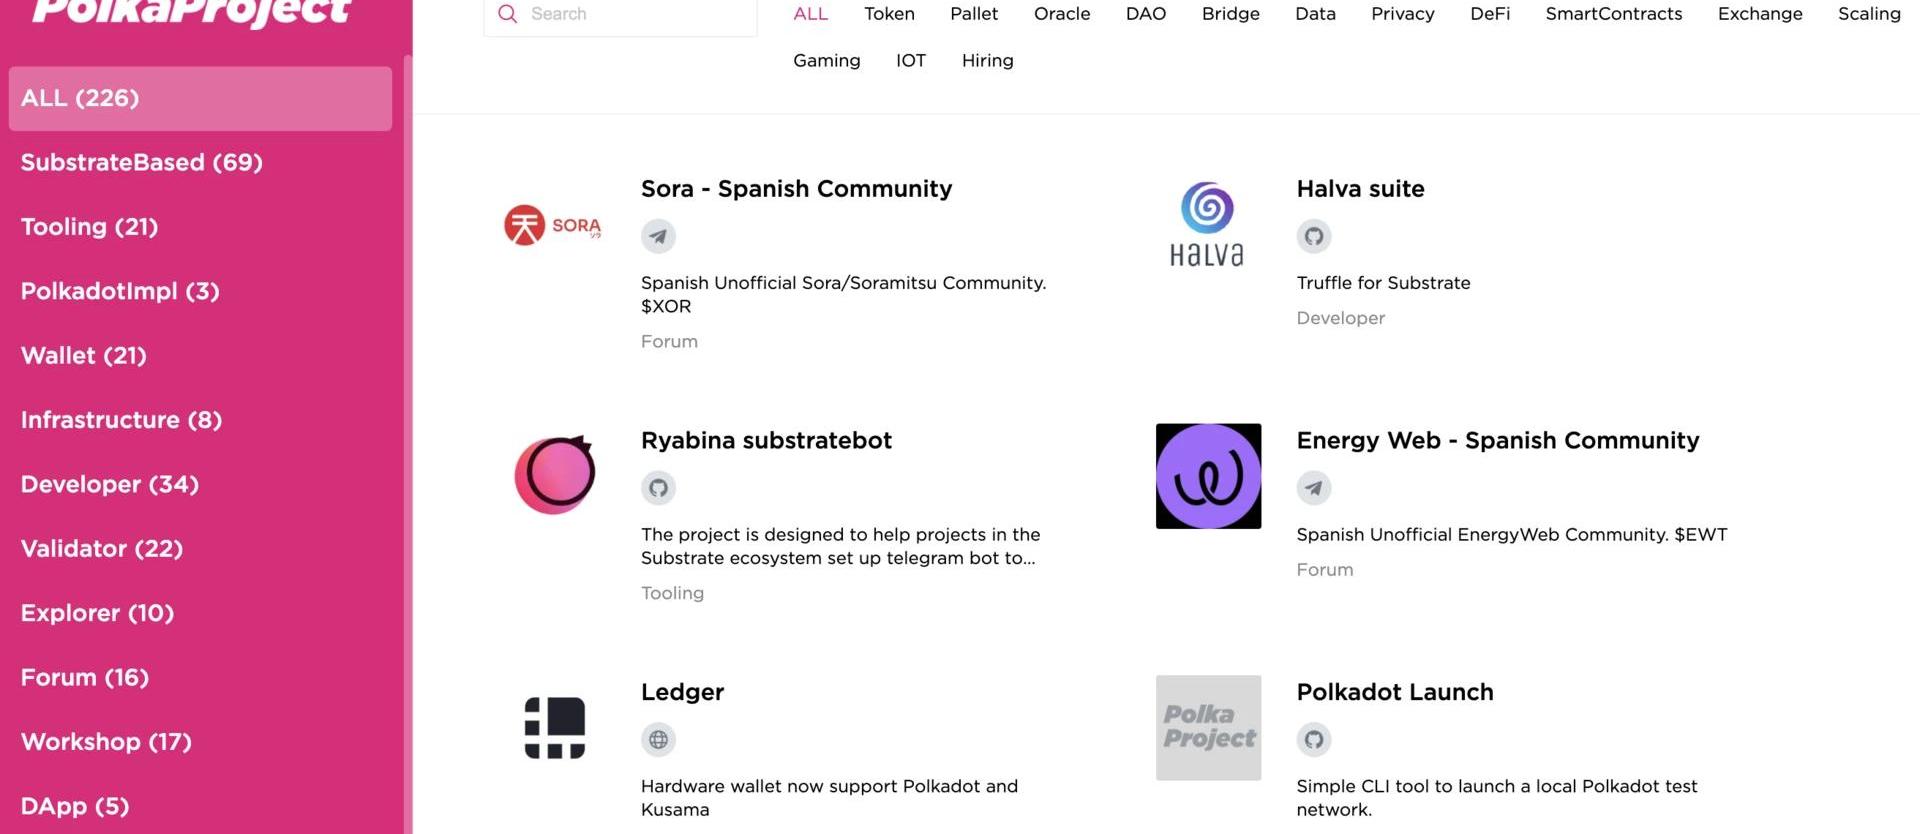The width and height of the screenshot is (1920, 834).
Task: Click the search magnifier icon
Action: click(x=507, y=14)
